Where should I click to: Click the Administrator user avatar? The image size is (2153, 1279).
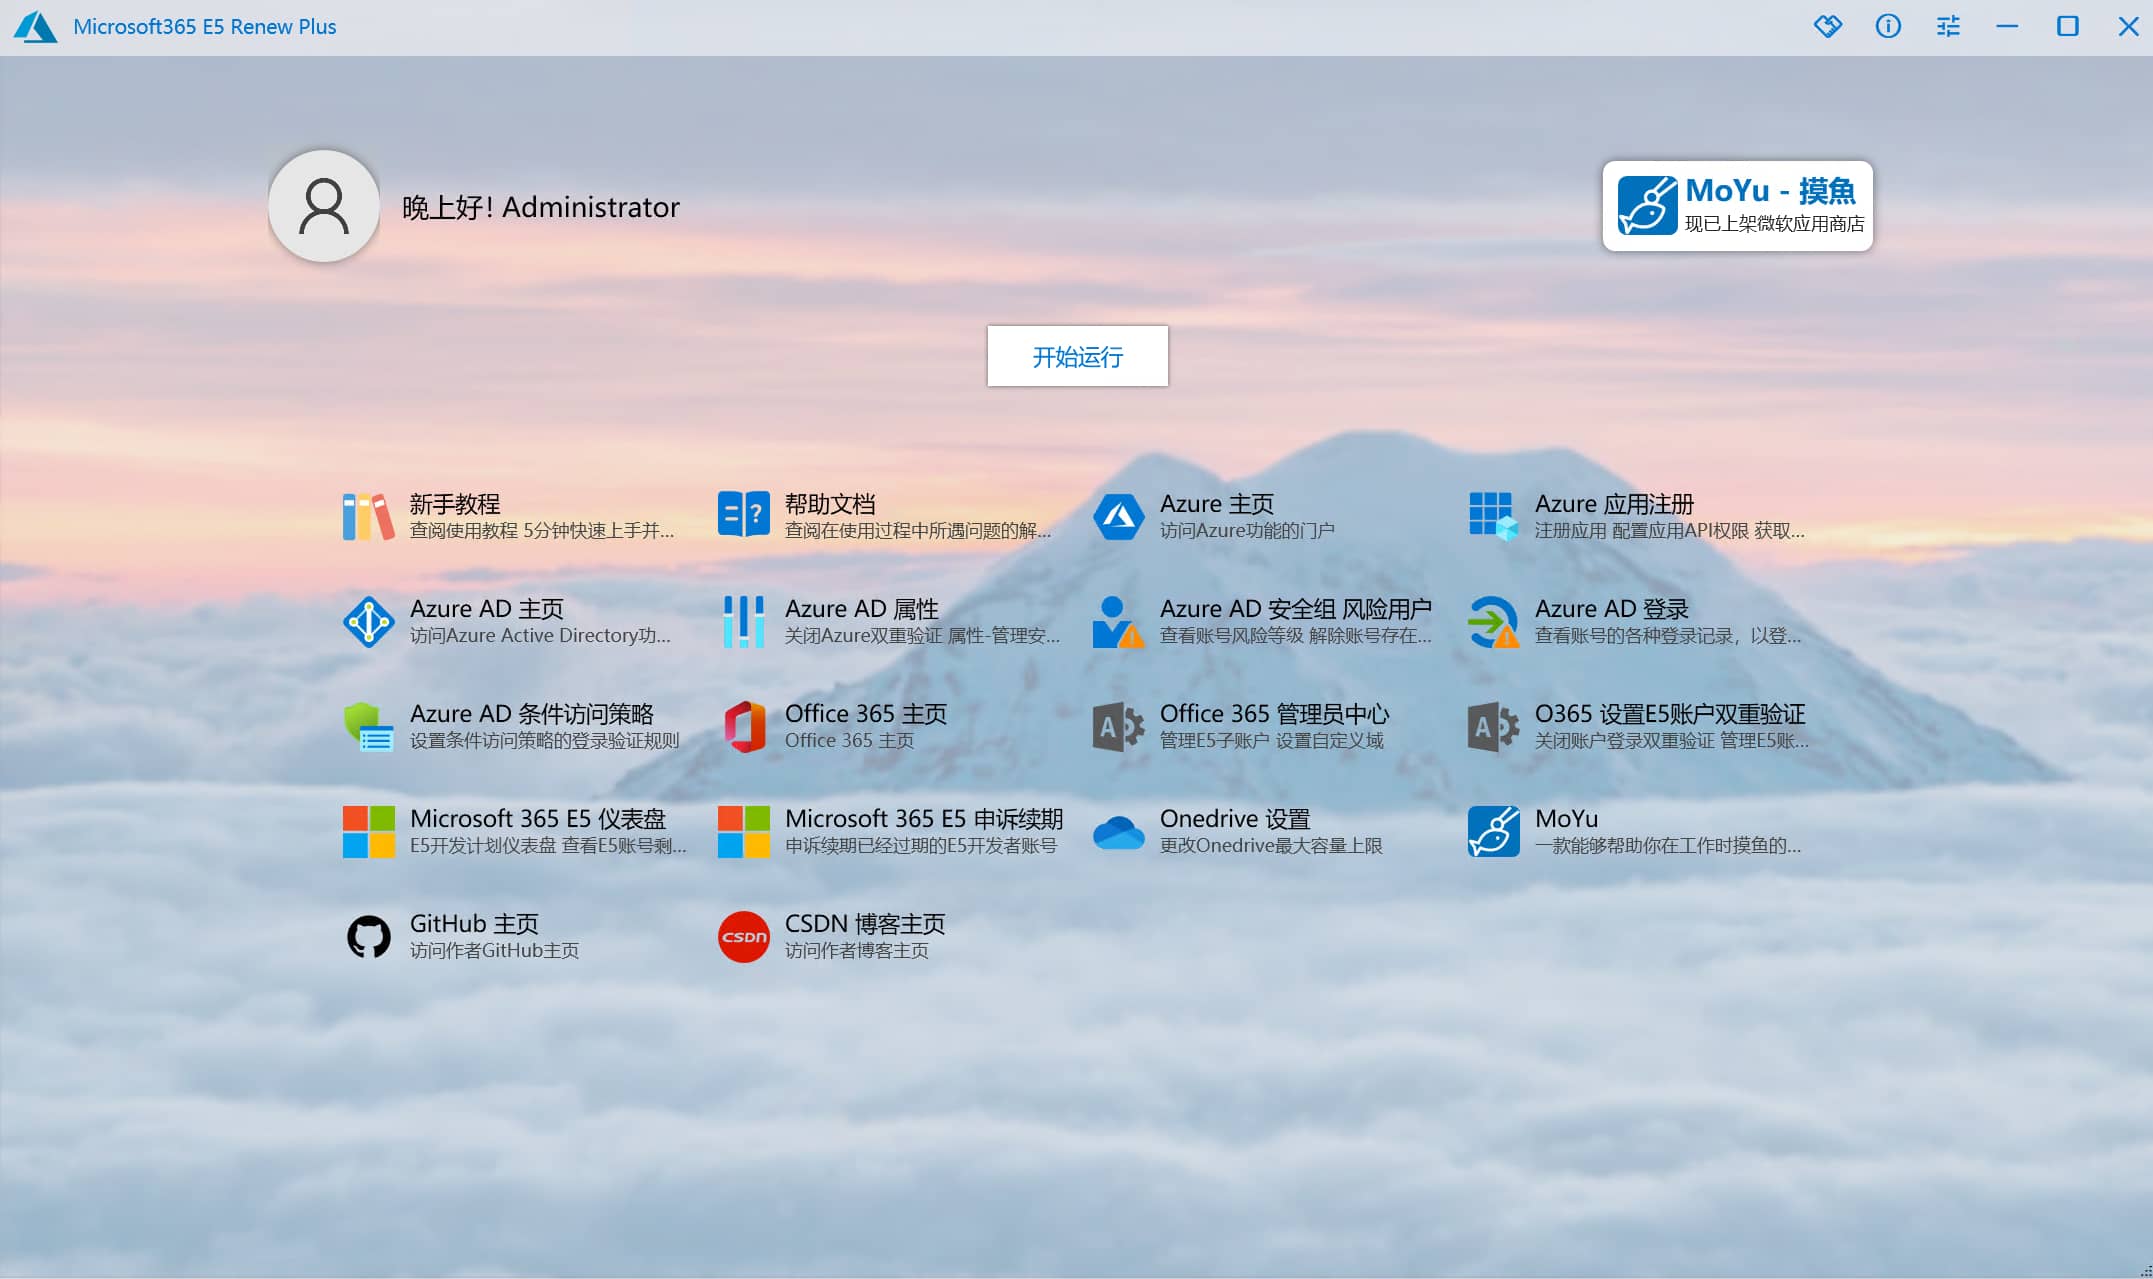pos(324,206)
